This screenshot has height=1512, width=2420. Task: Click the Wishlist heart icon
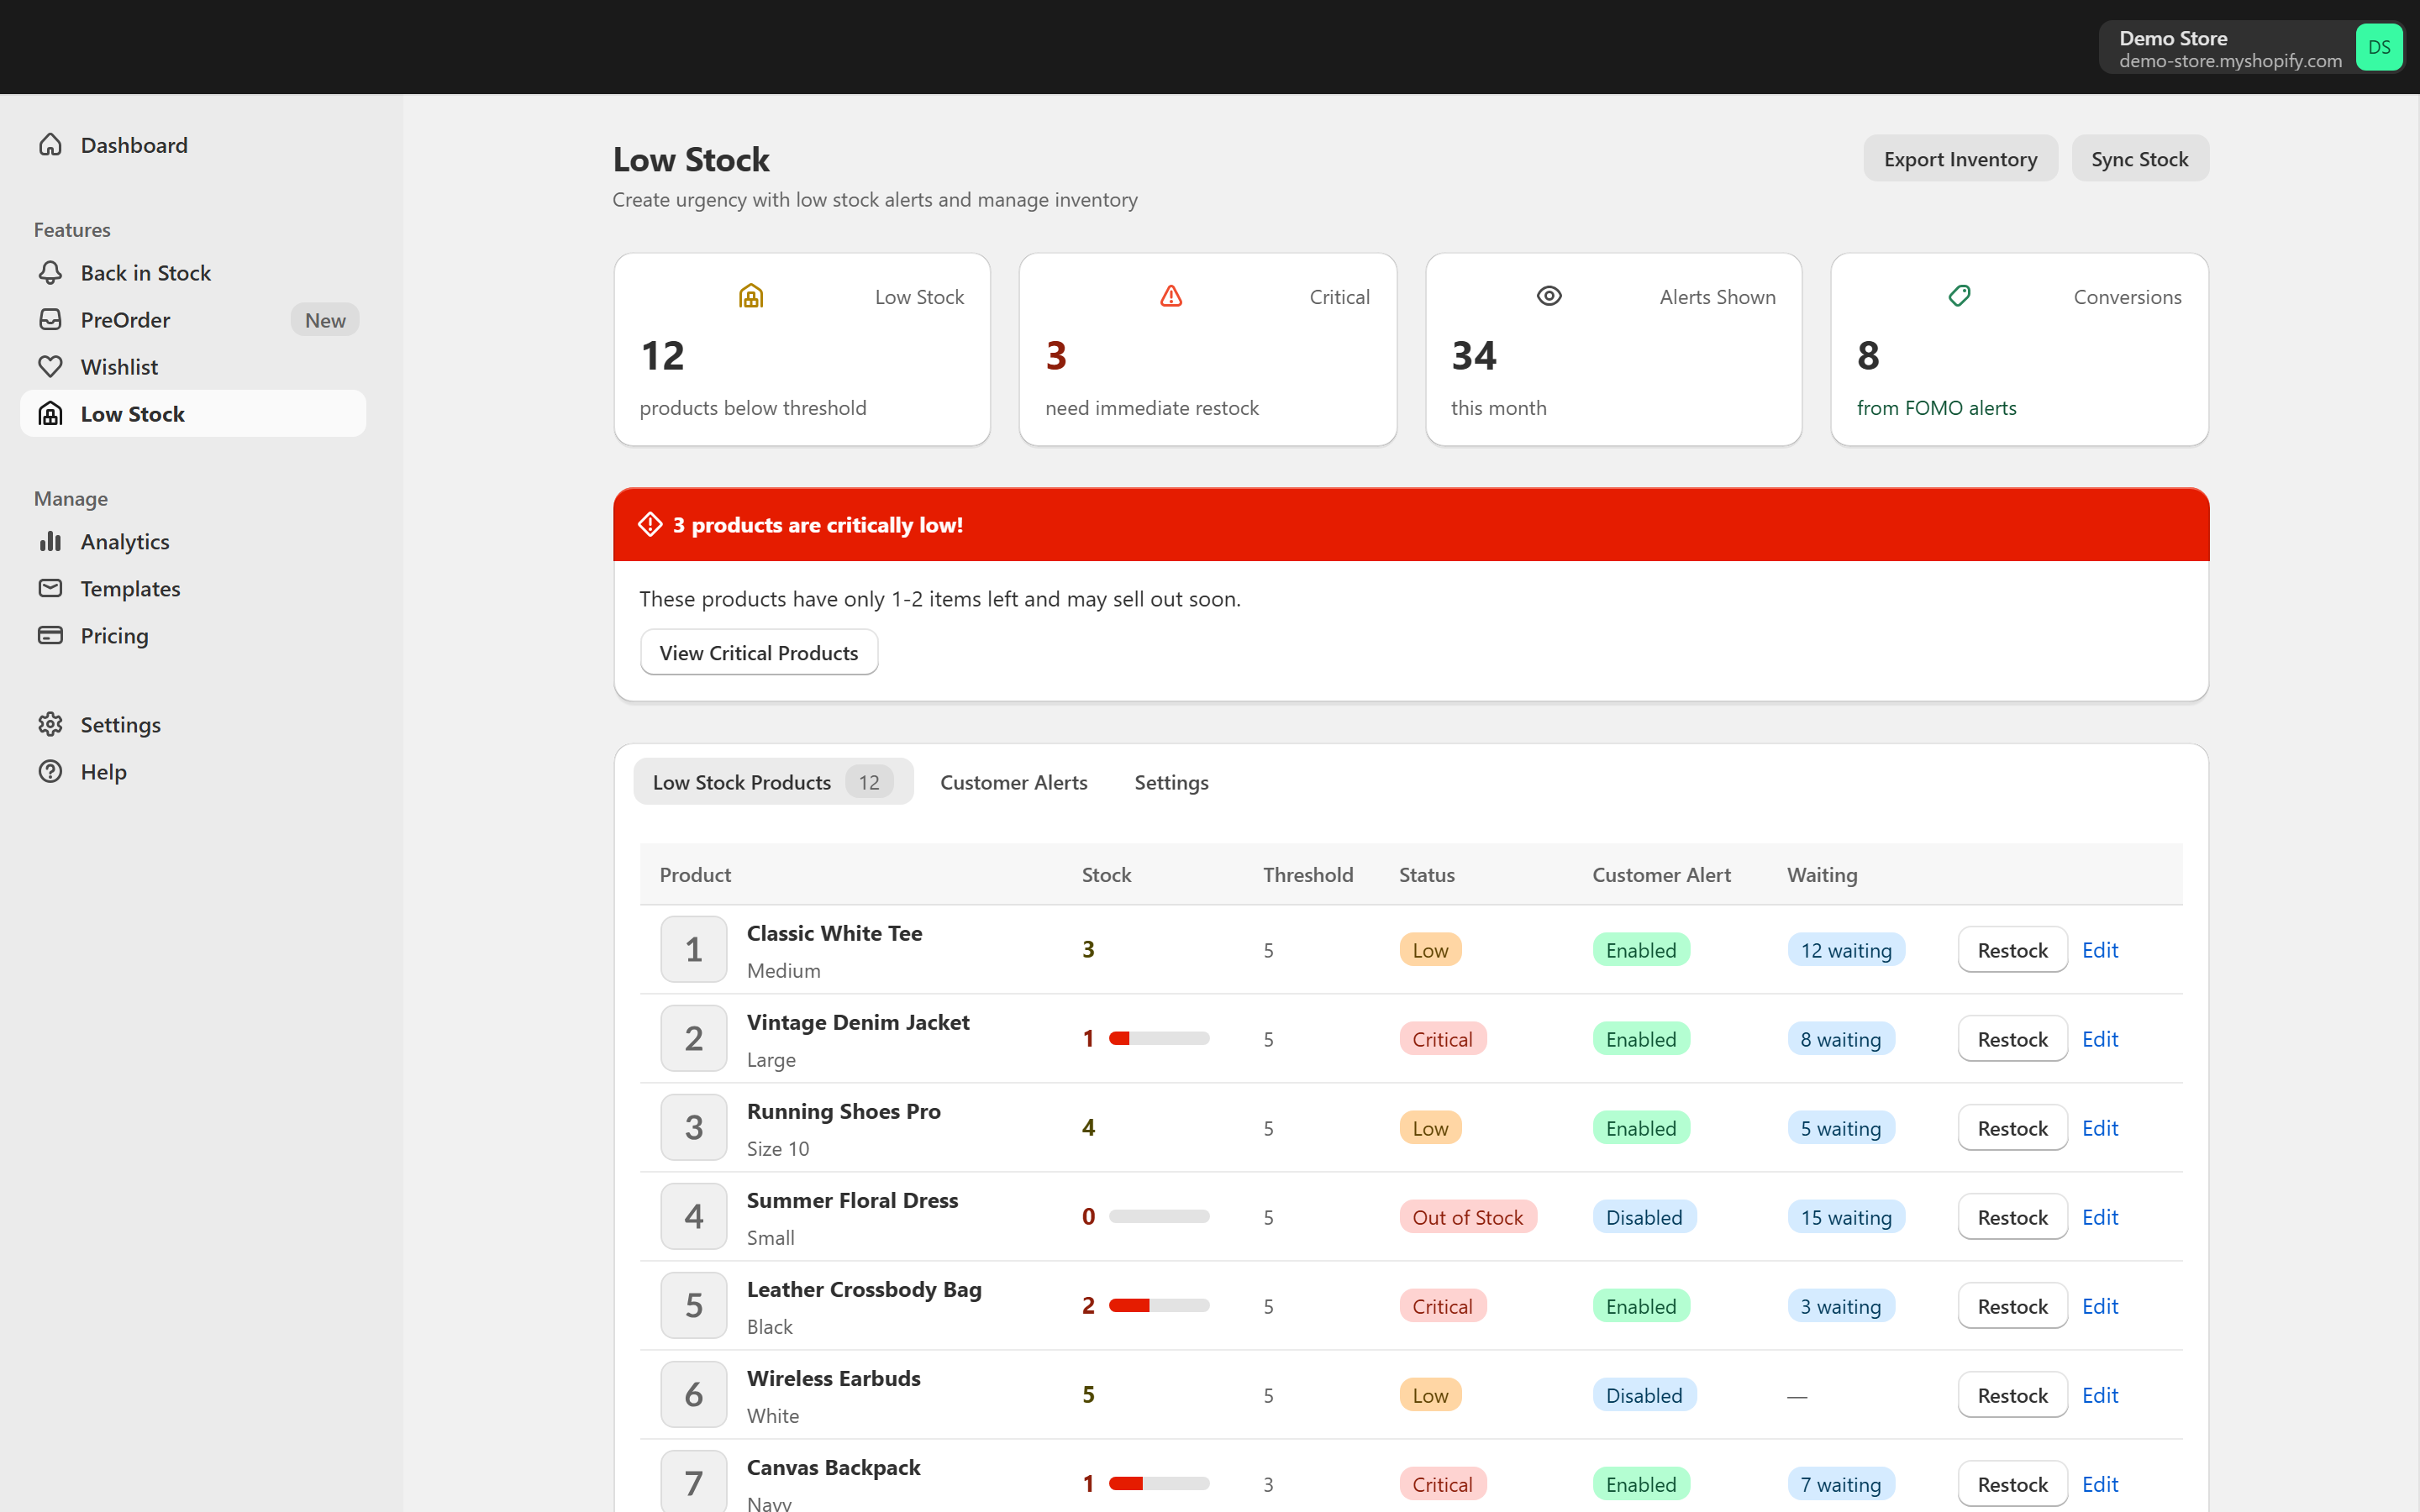(x=50, y=367)
